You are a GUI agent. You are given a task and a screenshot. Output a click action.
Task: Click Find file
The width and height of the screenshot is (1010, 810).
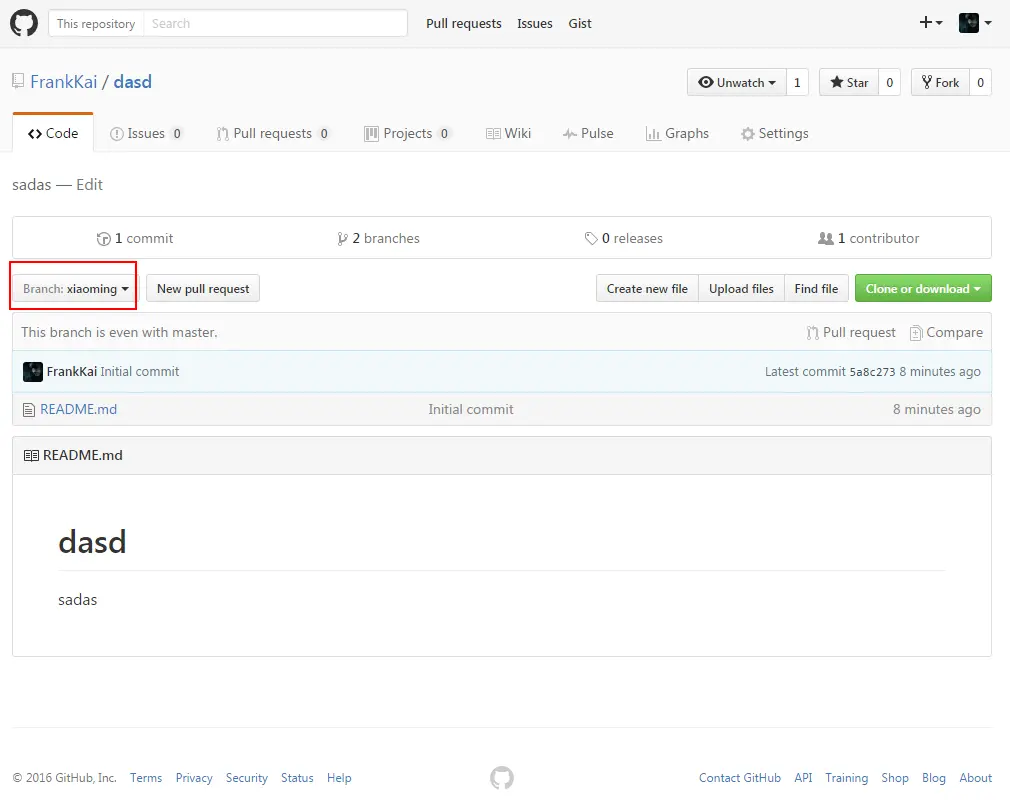(816, 288)
